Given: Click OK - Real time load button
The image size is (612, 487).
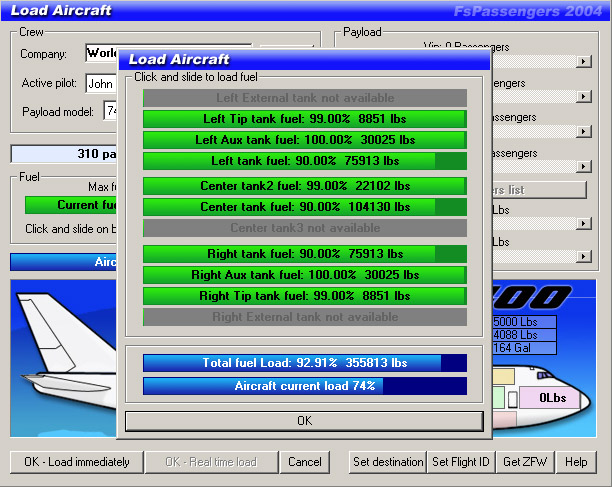Looking at the screenshot, I should pyautogui.click(x=212, y=462).
